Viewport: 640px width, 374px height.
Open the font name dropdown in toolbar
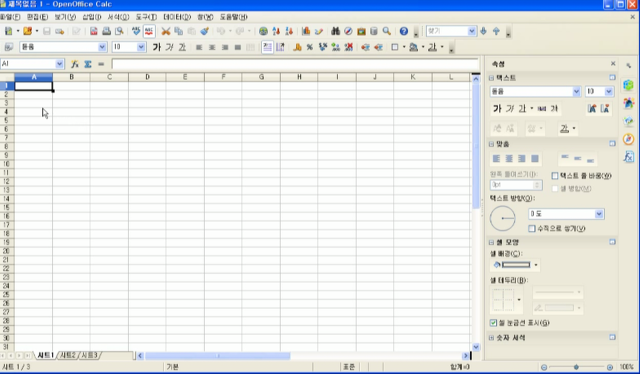[x=102, y=47]
